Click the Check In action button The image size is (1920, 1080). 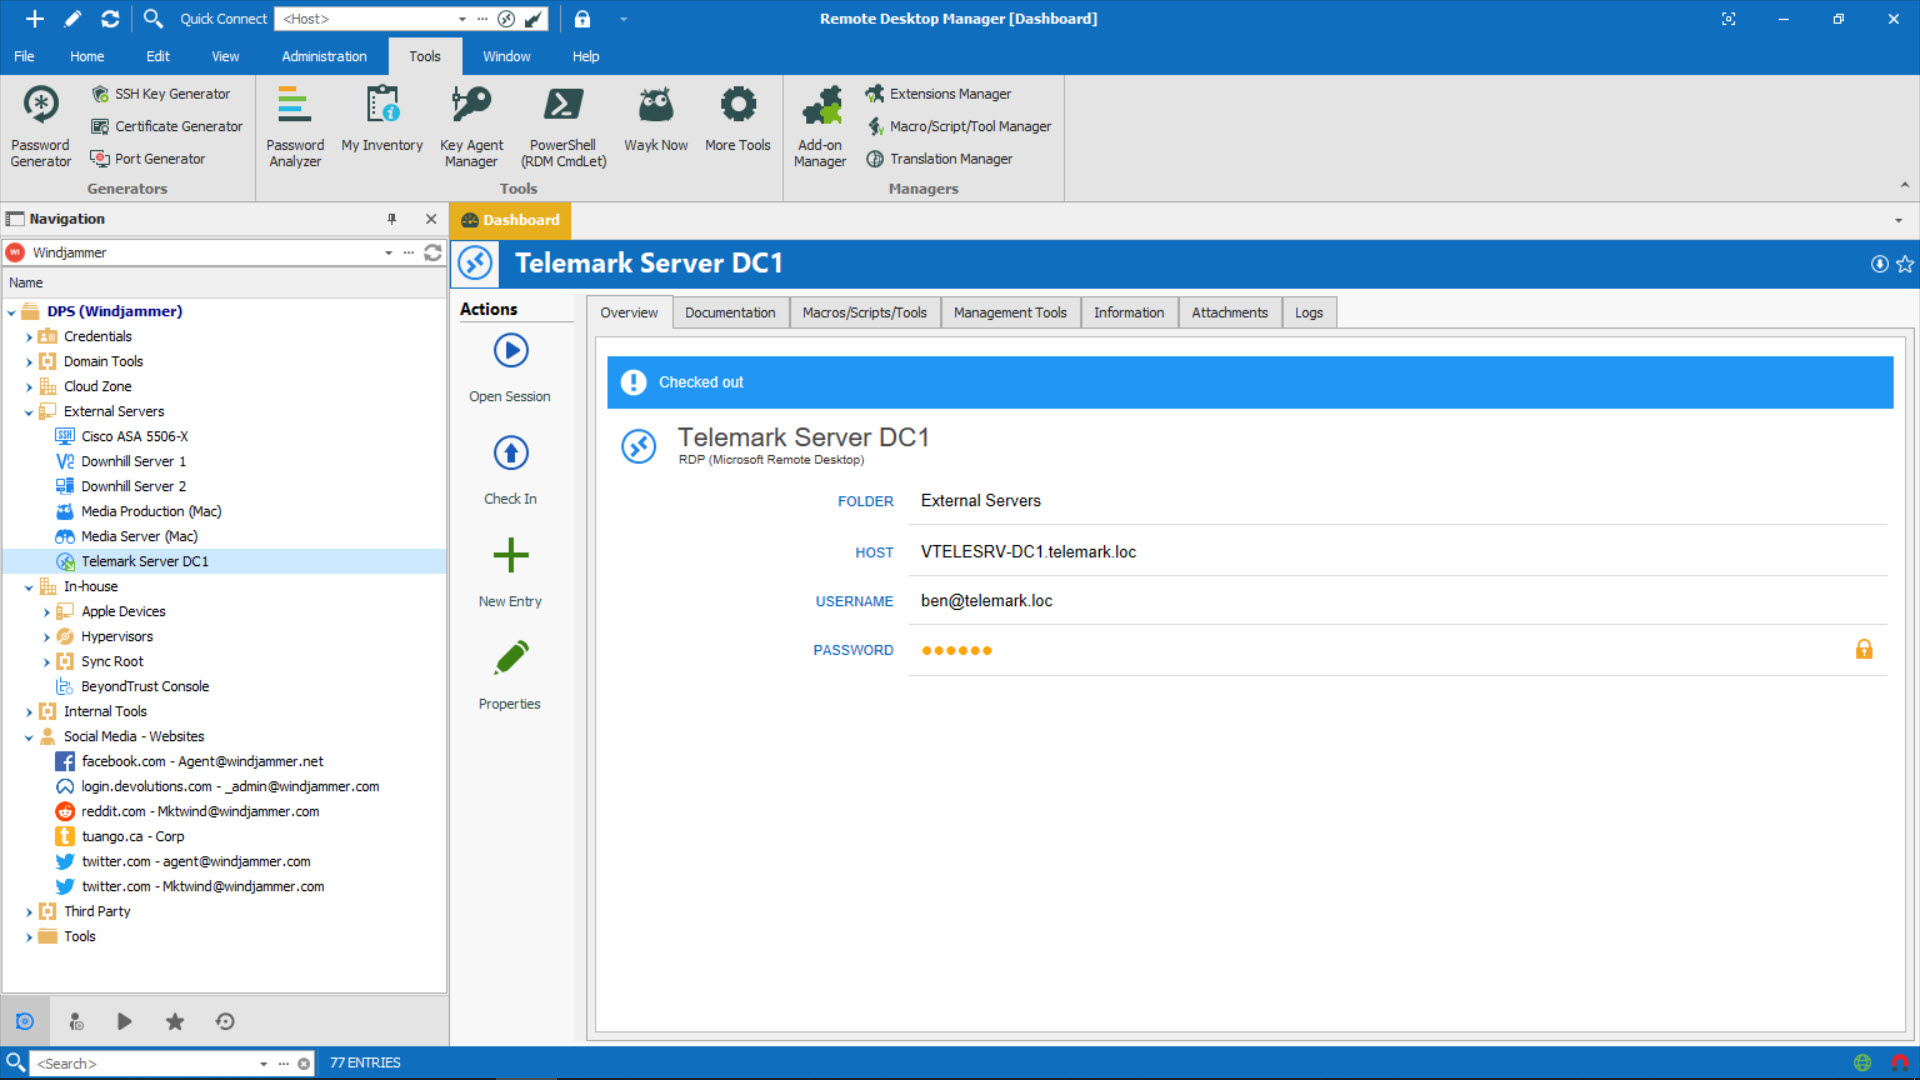[508, 469]
